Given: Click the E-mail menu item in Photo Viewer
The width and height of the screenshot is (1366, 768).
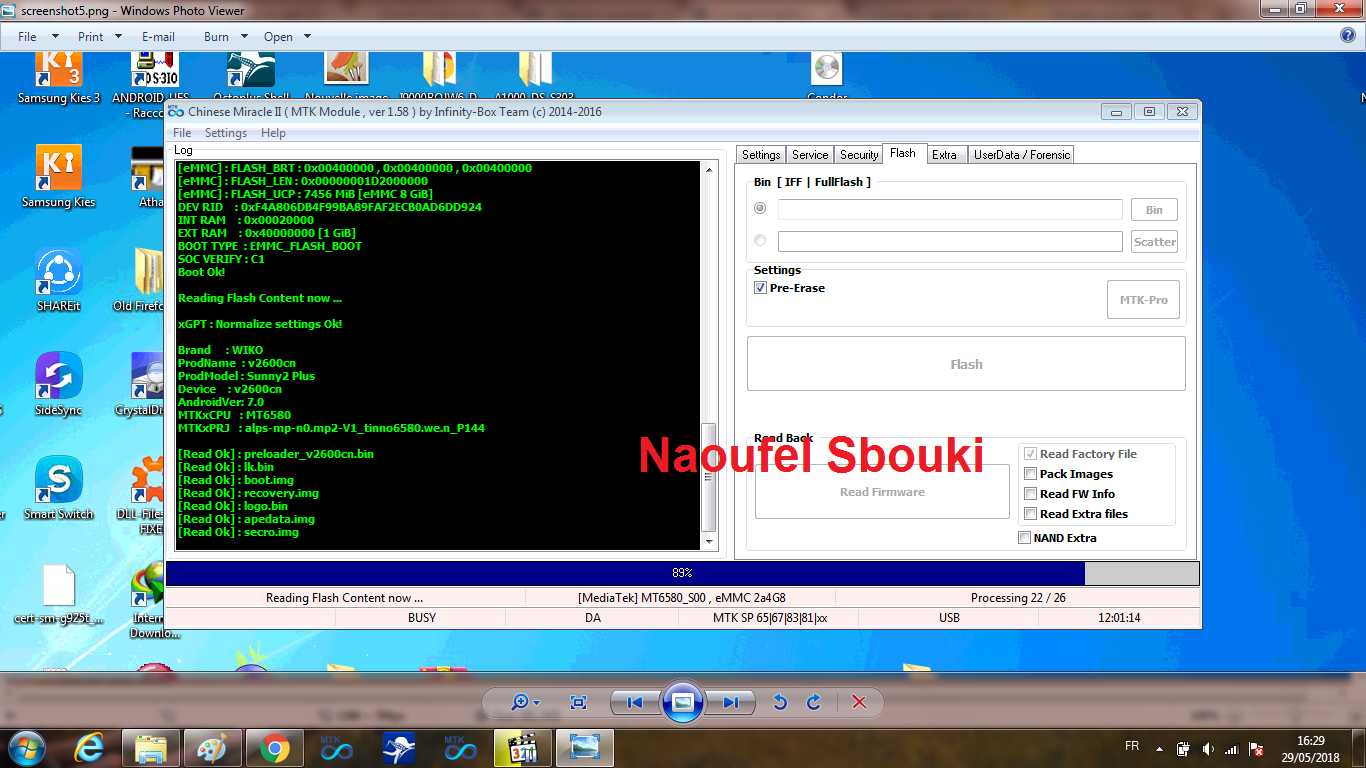Looking at the screenshot, I should click(x=158, y=36).
